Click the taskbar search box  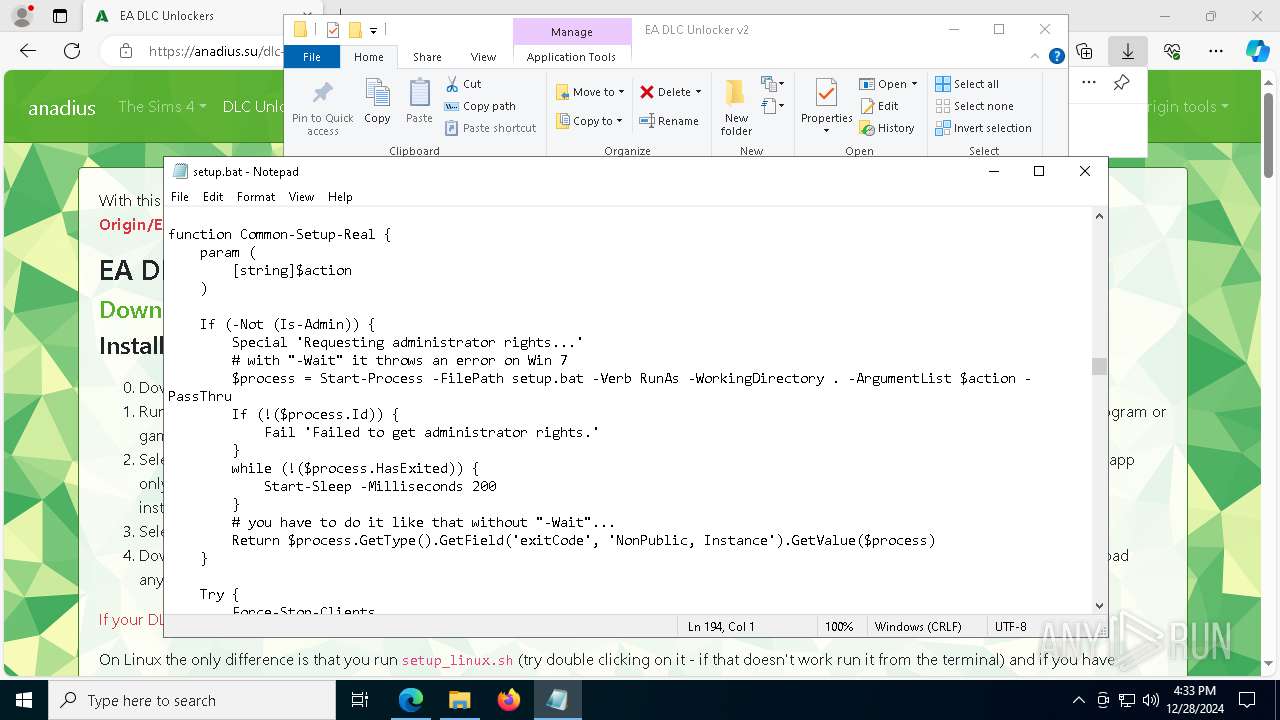point(192,700)
